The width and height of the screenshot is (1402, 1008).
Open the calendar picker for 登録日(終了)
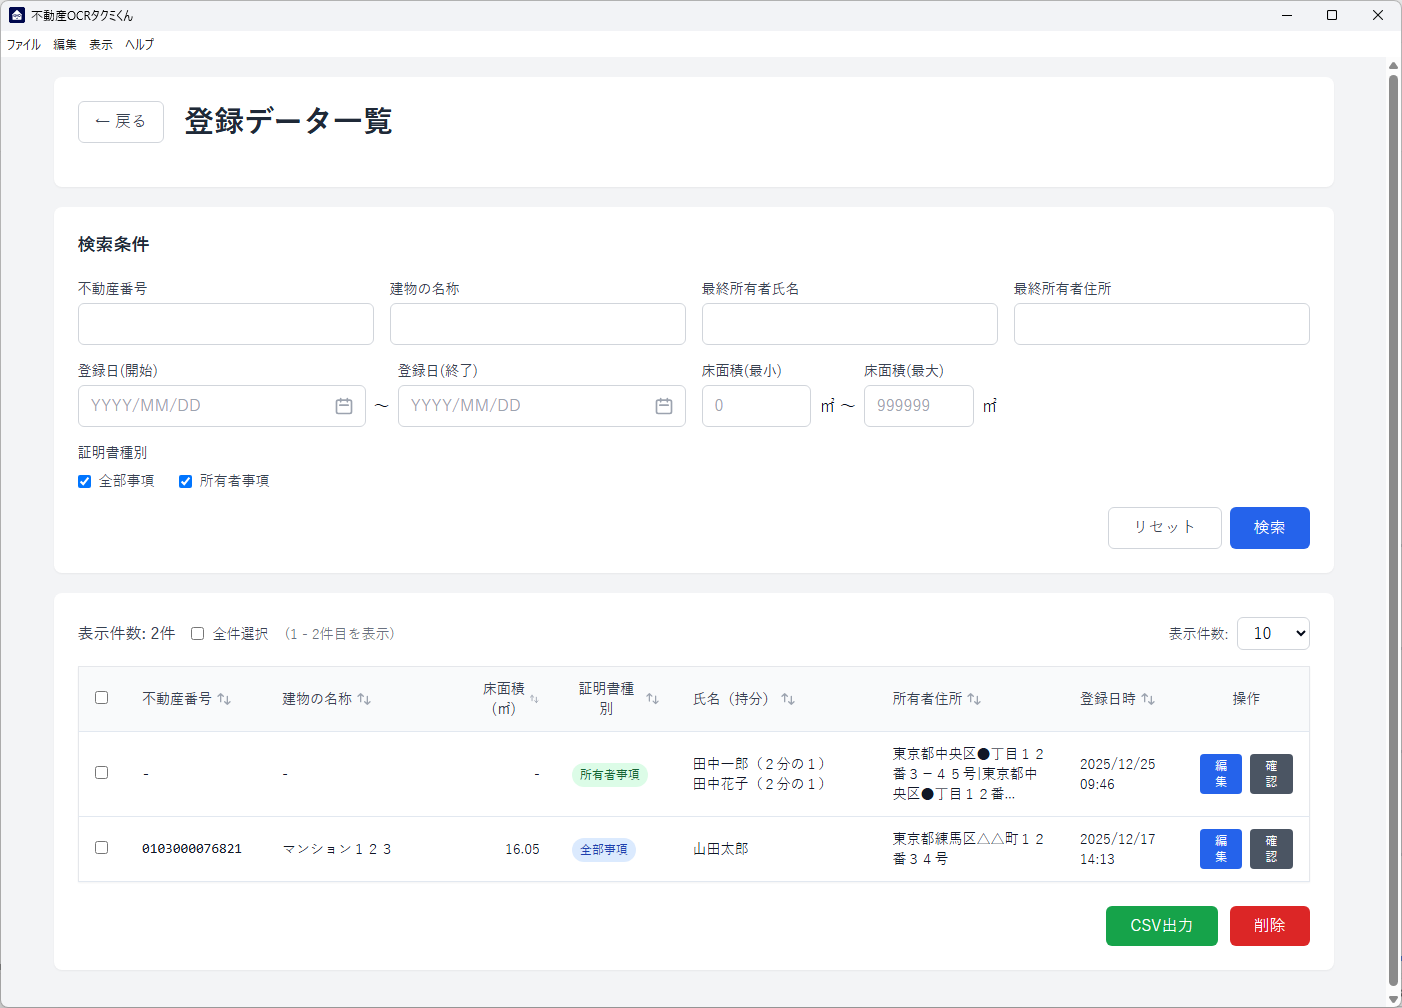[x=663, y=406]
